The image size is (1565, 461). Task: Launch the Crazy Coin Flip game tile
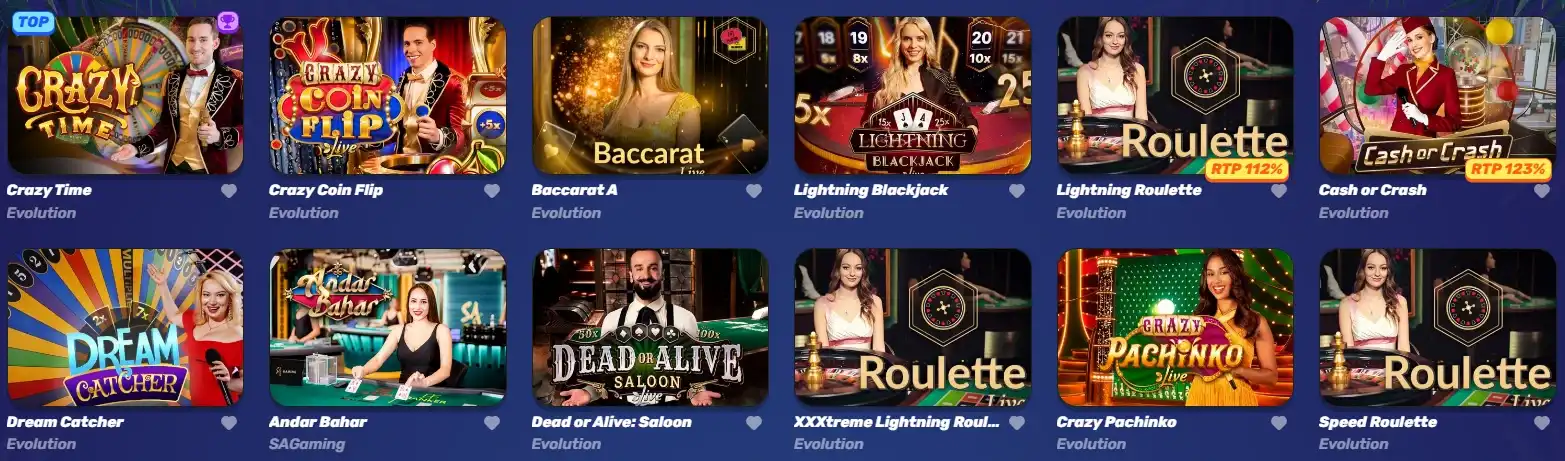click(388, 96)
